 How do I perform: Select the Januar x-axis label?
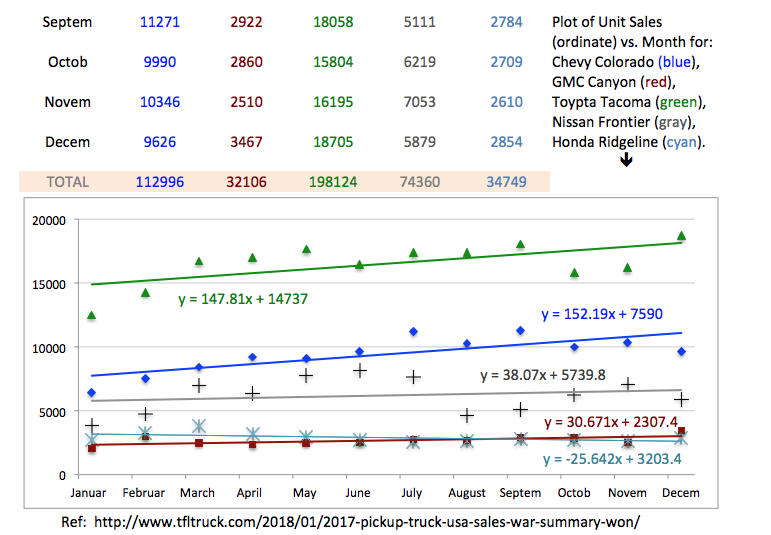(x=88, y=493)
